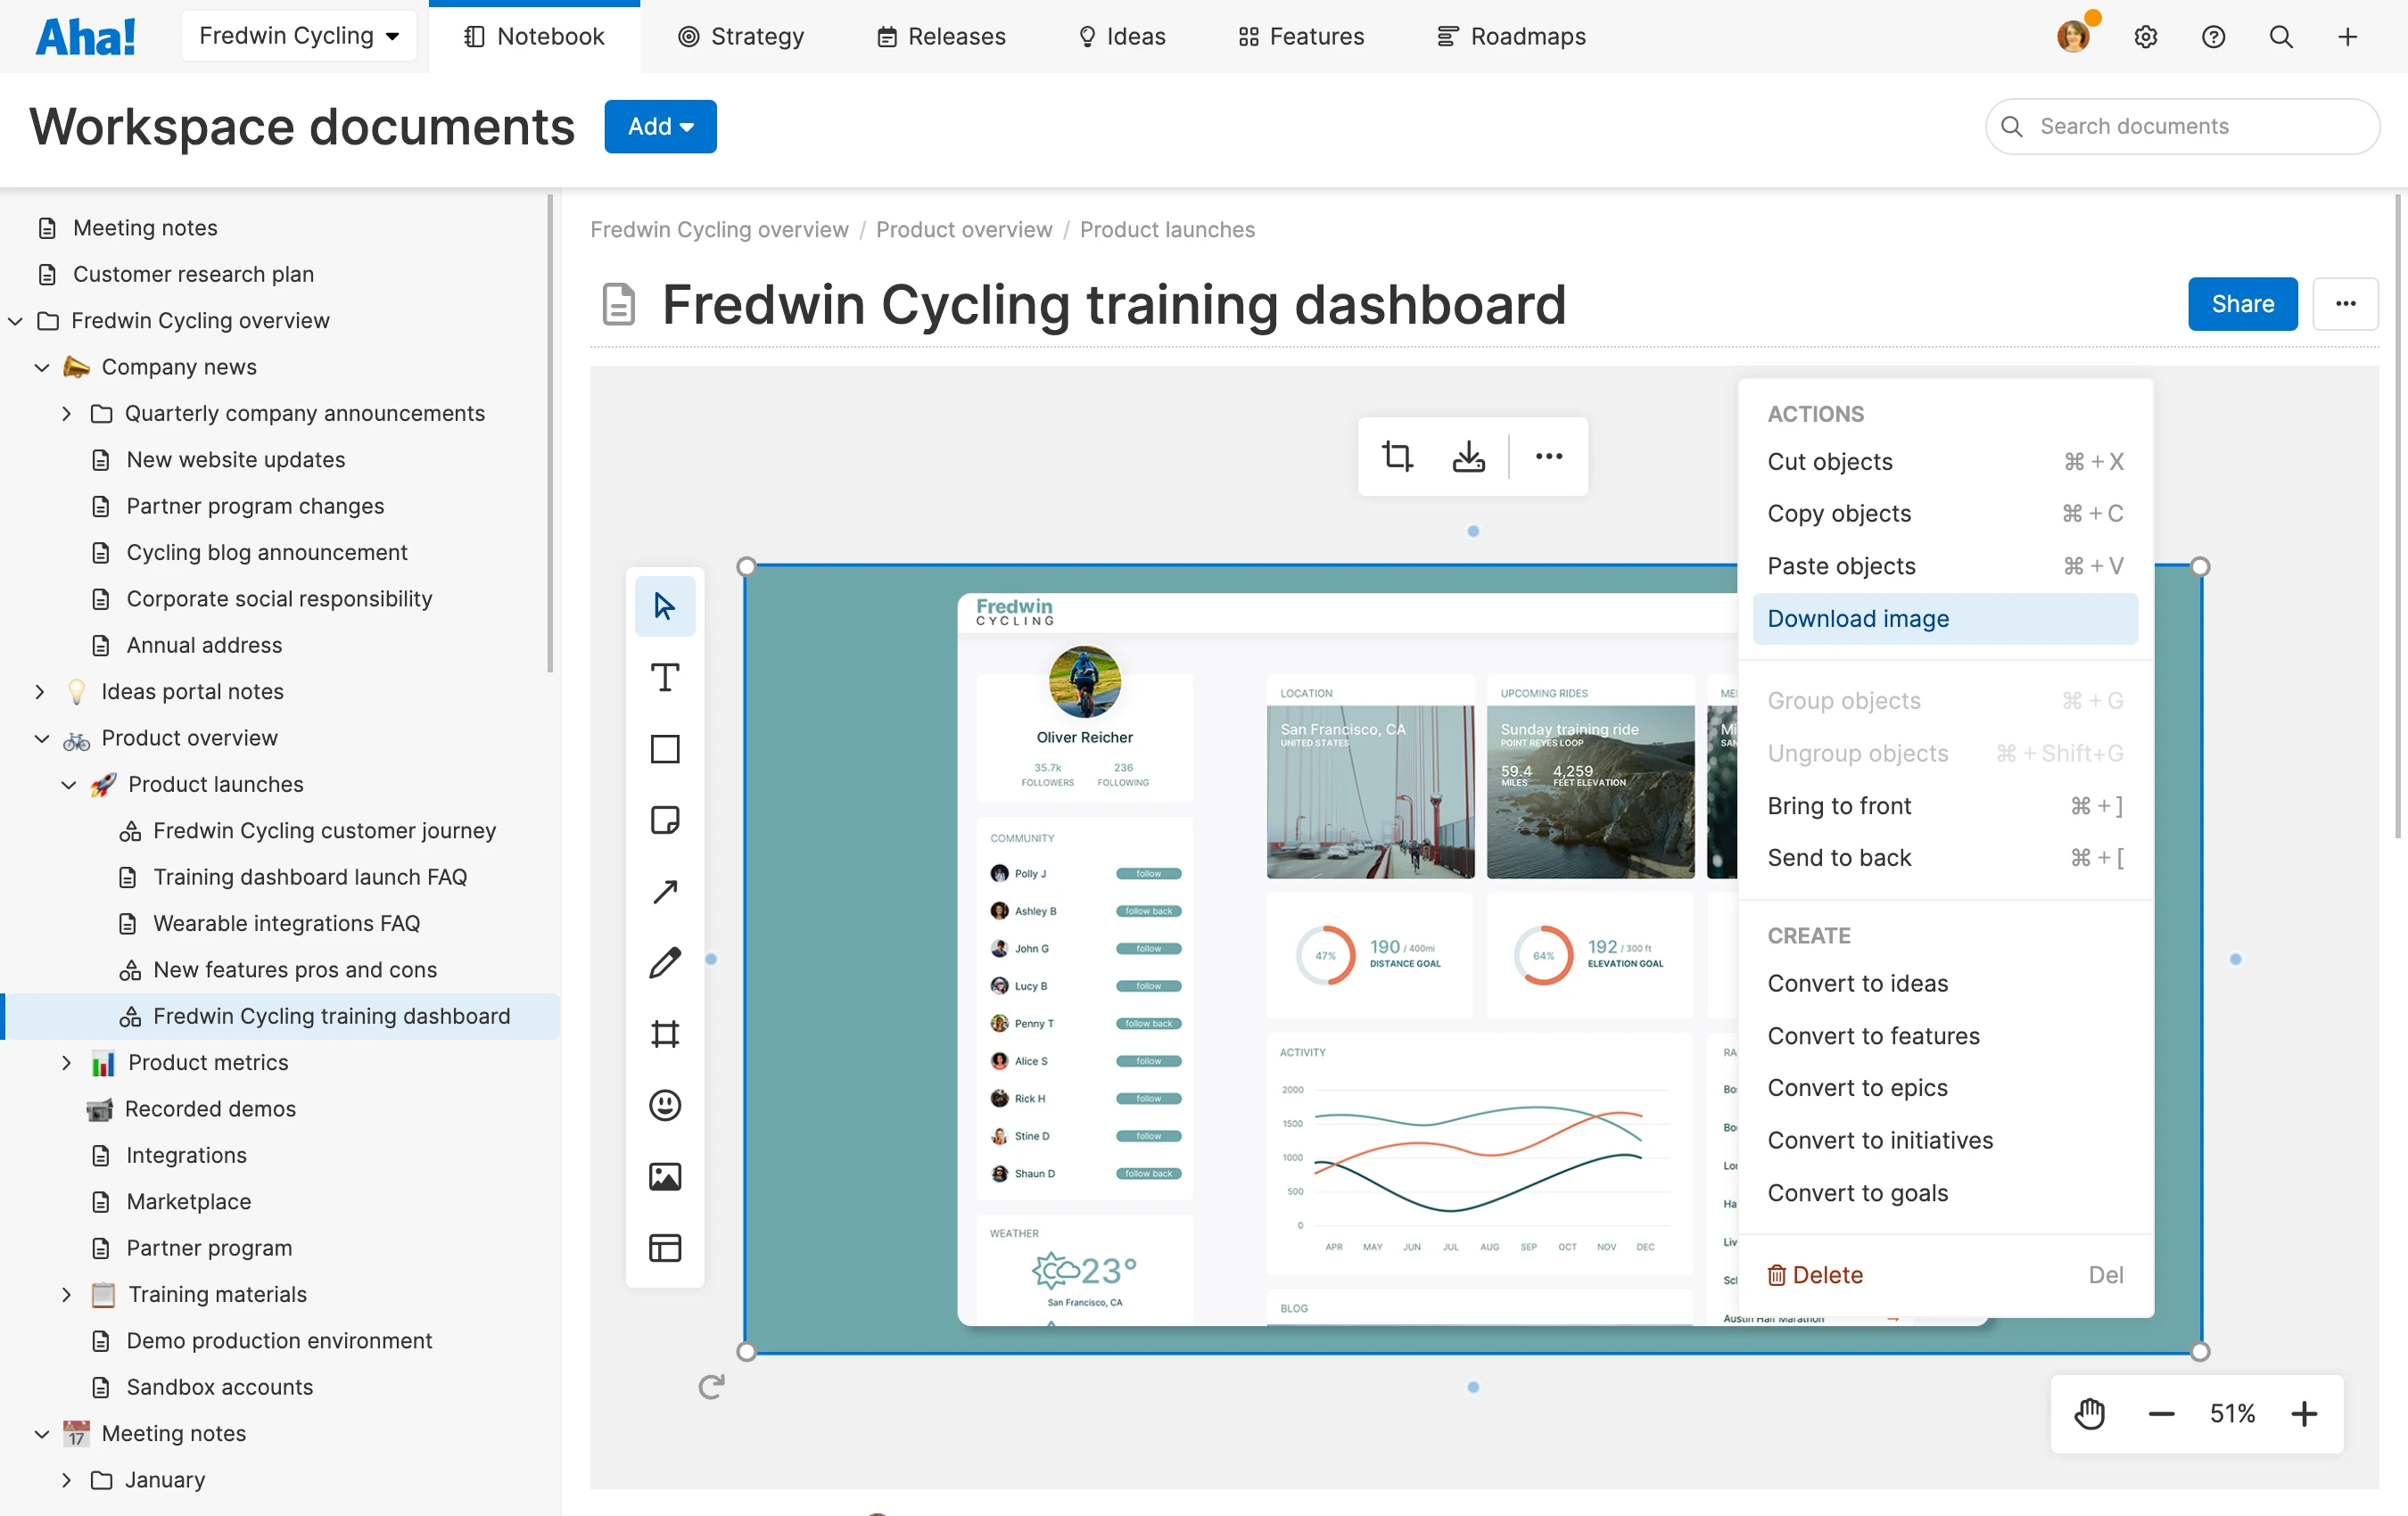The height and width of the screenshot is (1516, 2408).
Task: Zoom out with the minus button
Action: (2161, 1413)
